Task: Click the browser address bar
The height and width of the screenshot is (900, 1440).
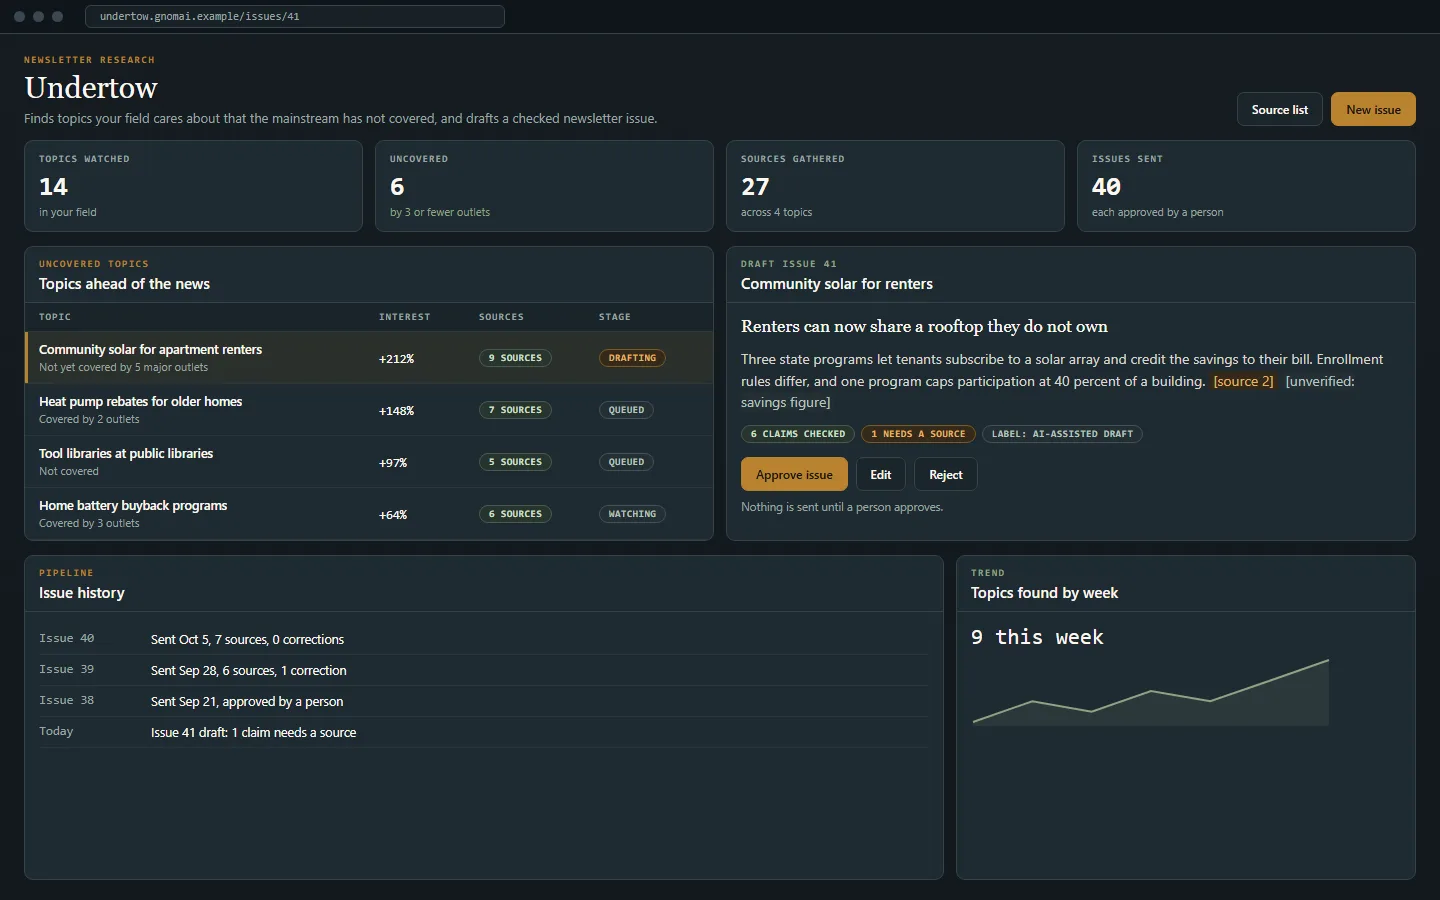Action: [295, 16]
